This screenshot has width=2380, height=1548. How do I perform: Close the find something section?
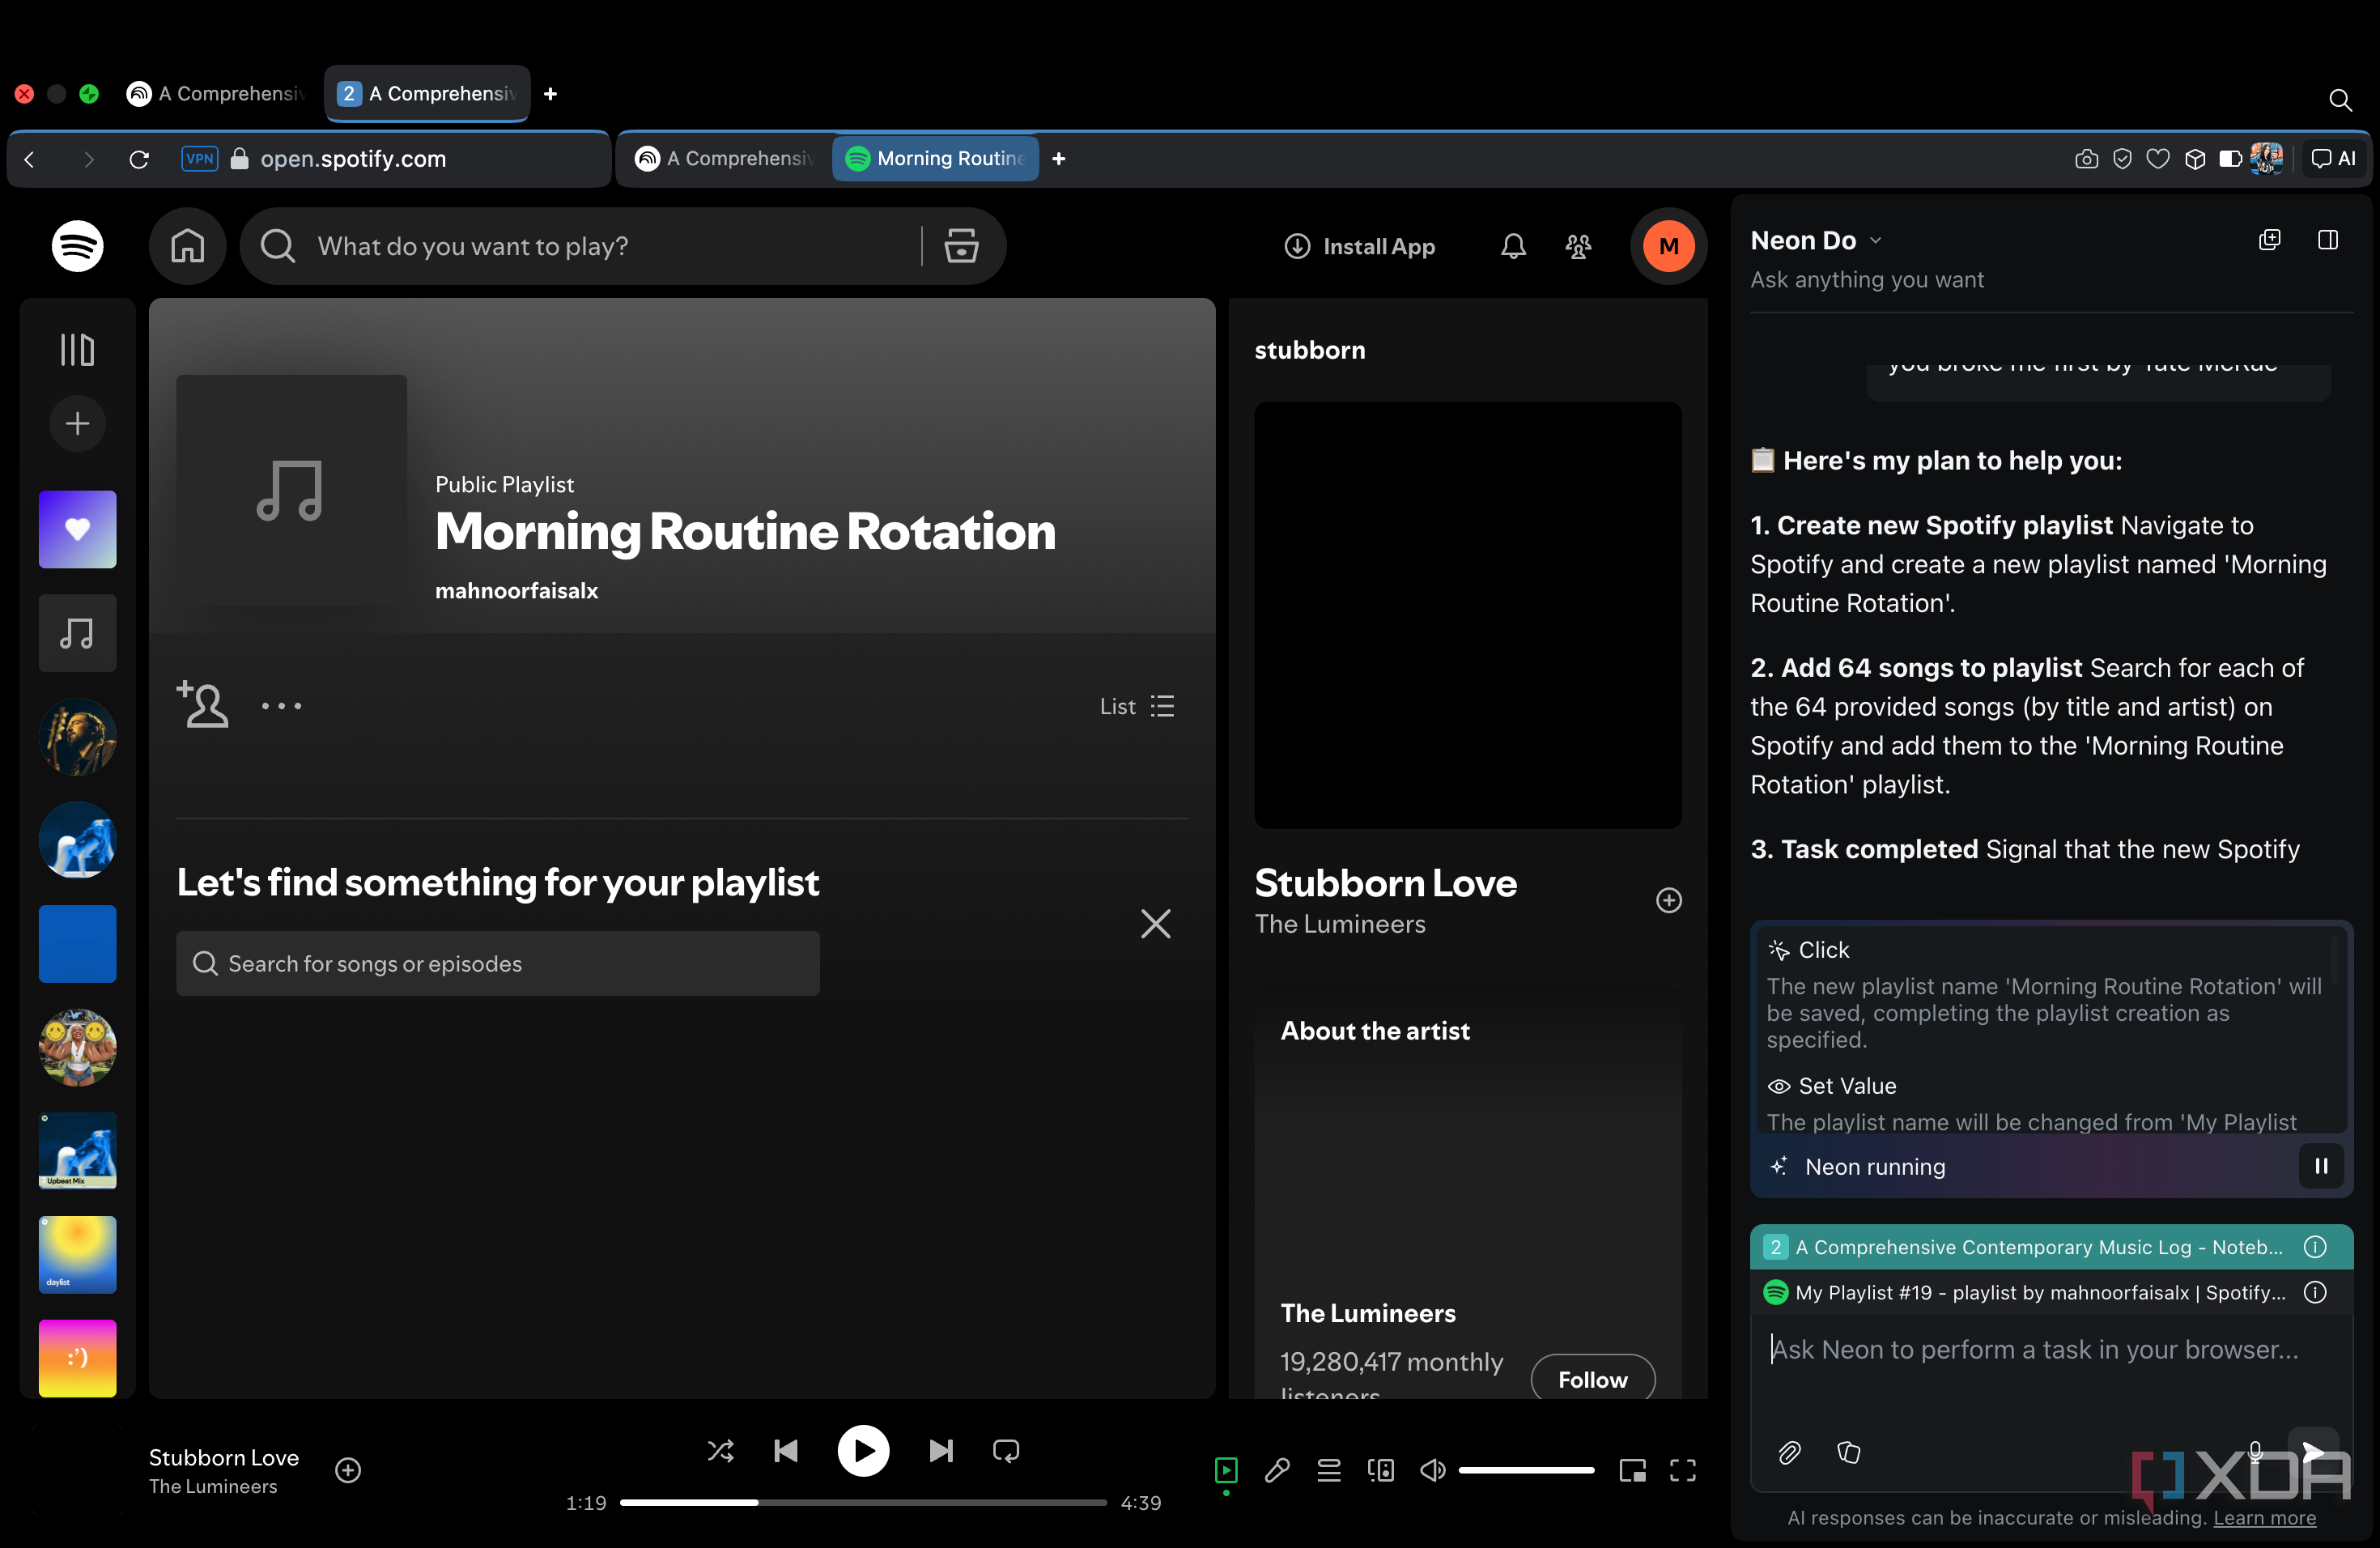click(1155, 923)
